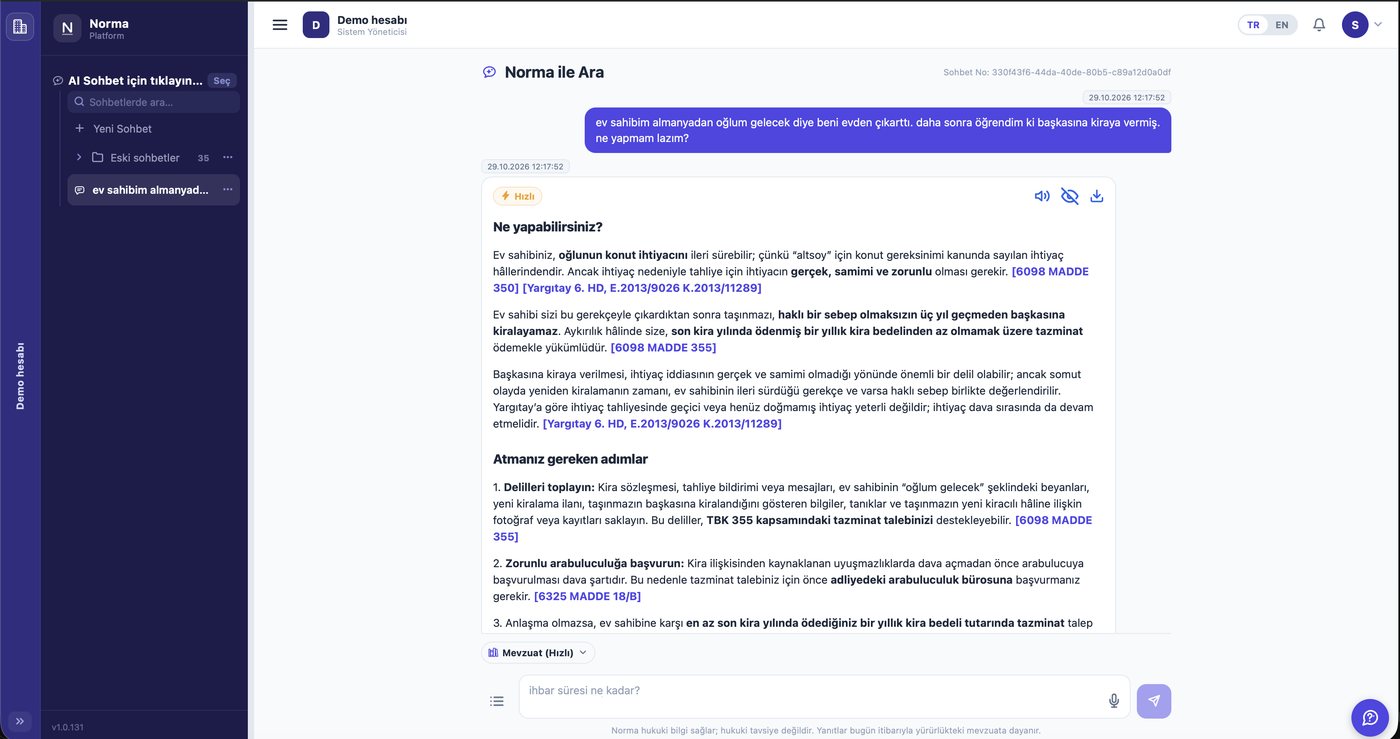The height and width of the screenshot is (739, 1400).
Task: Click the 'Ne yapabilirsiniz?' heading
Action: [x=548, y=227]
